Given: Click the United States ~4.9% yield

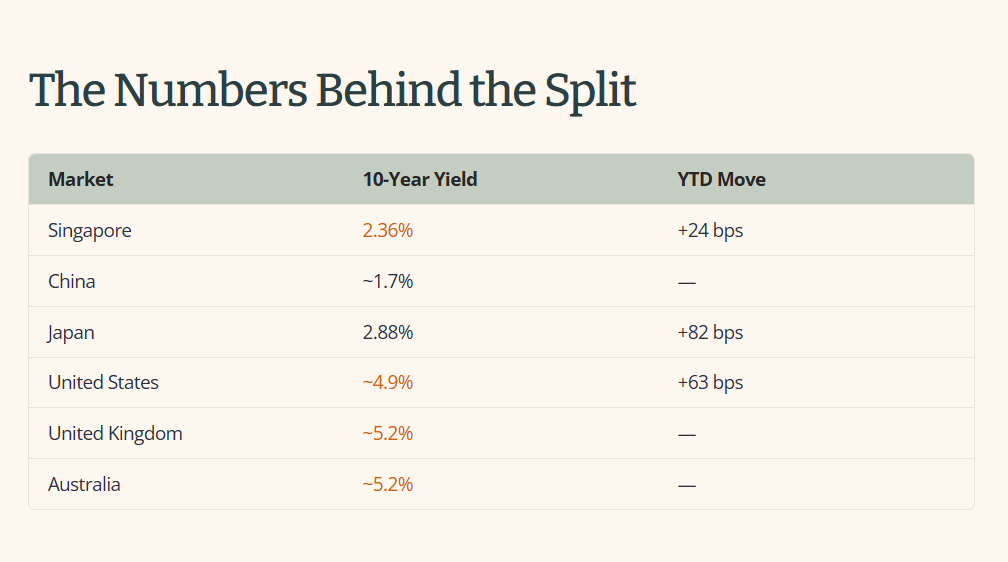Looking at the screenshot, I should coord(388,382).
